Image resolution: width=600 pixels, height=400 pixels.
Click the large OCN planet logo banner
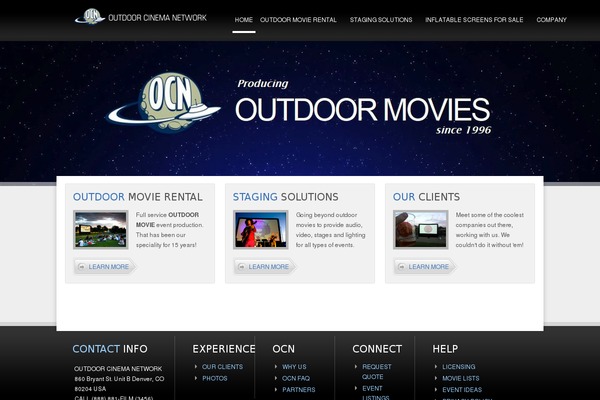click(164, 102)
